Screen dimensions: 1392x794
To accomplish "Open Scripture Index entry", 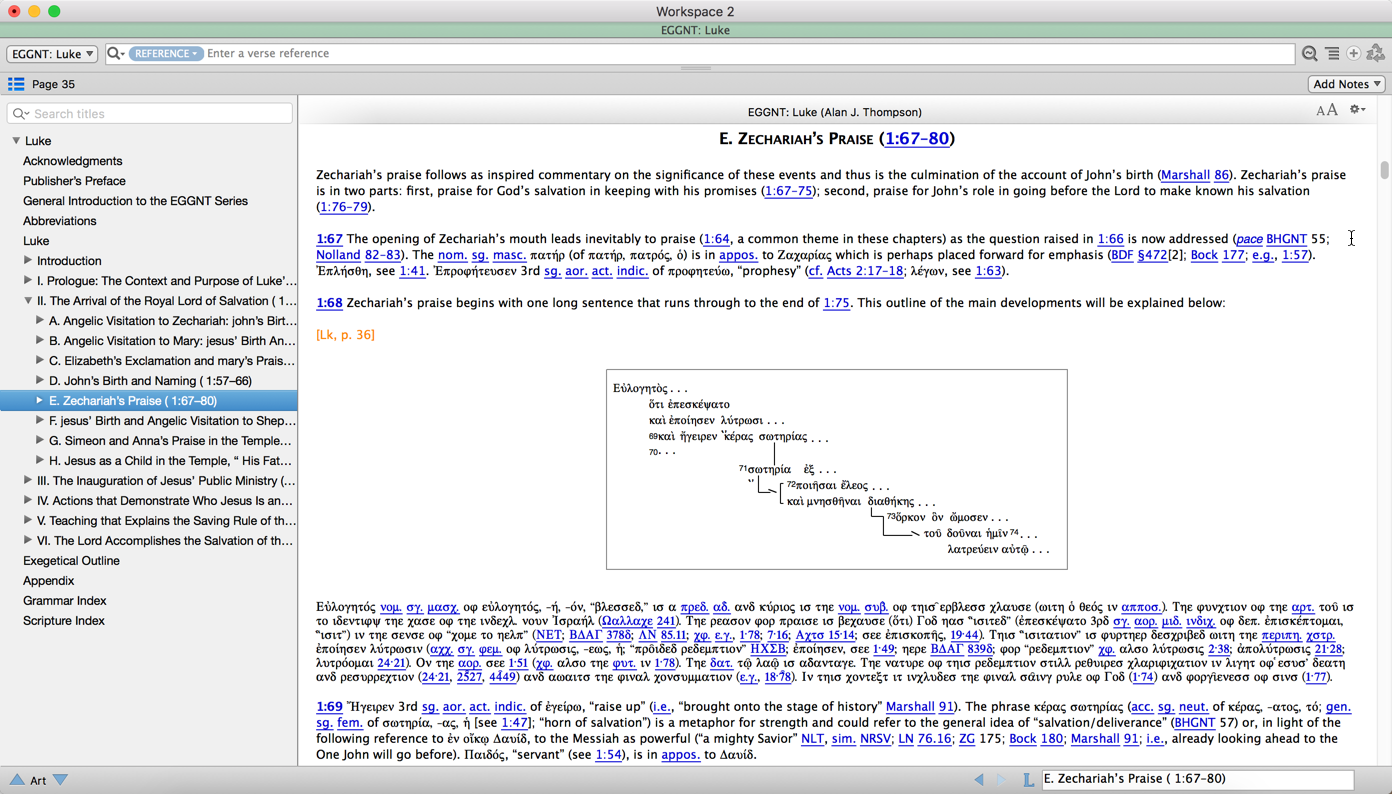I will point(64,621).
